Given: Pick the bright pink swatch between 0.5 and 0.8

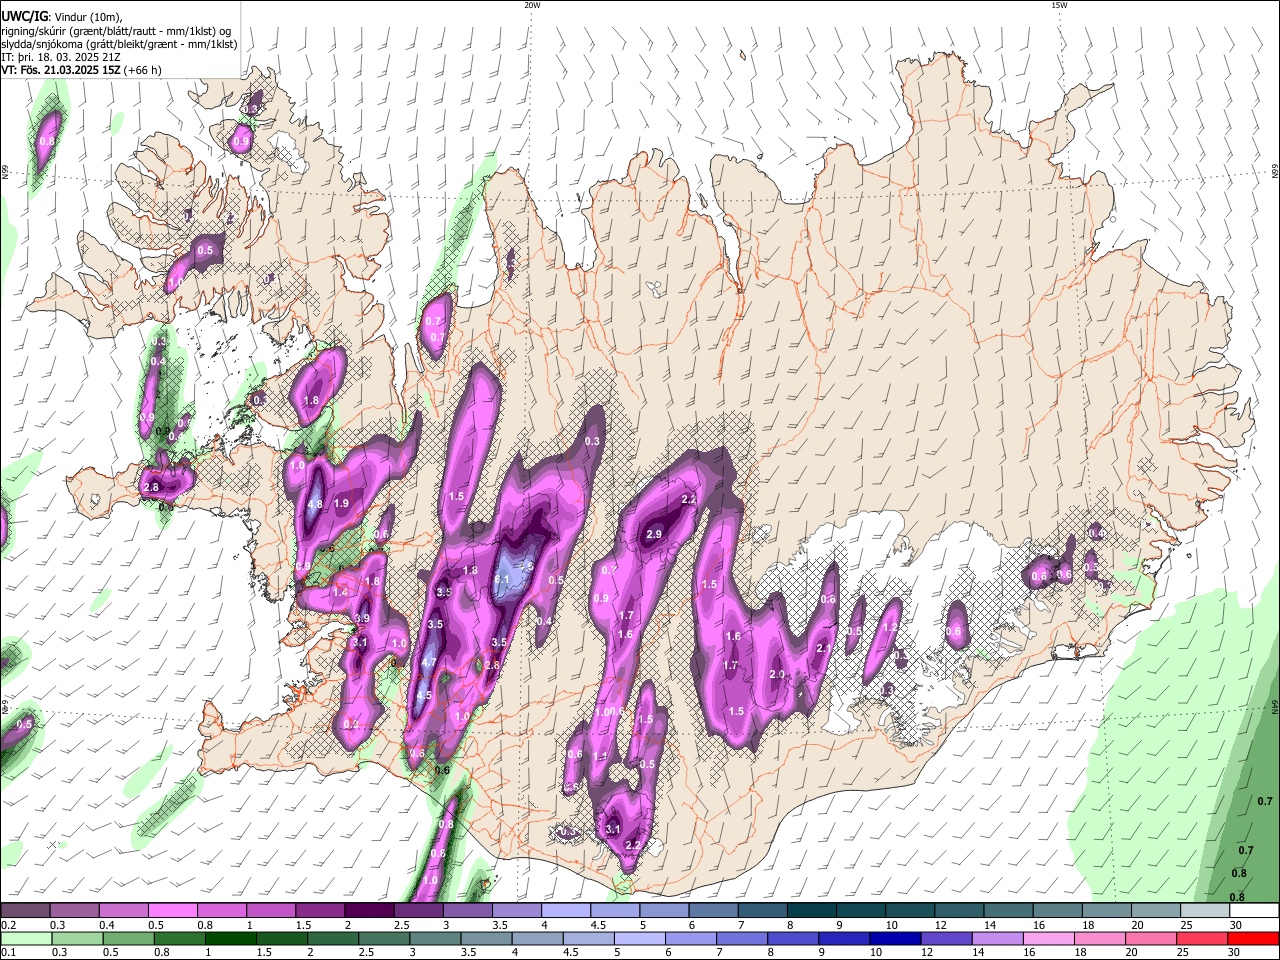Looking at the screenshot, I should point(172,911).
